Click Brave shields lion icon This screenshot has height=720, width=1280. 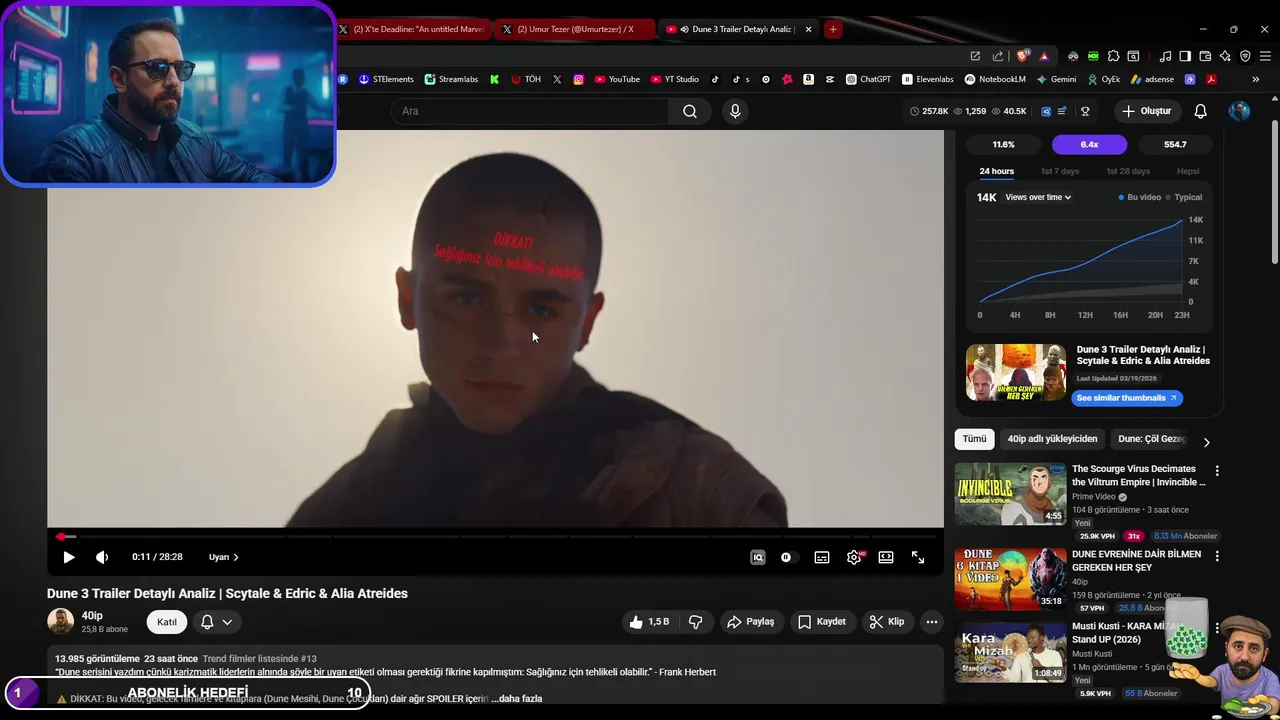(1022, 56)
